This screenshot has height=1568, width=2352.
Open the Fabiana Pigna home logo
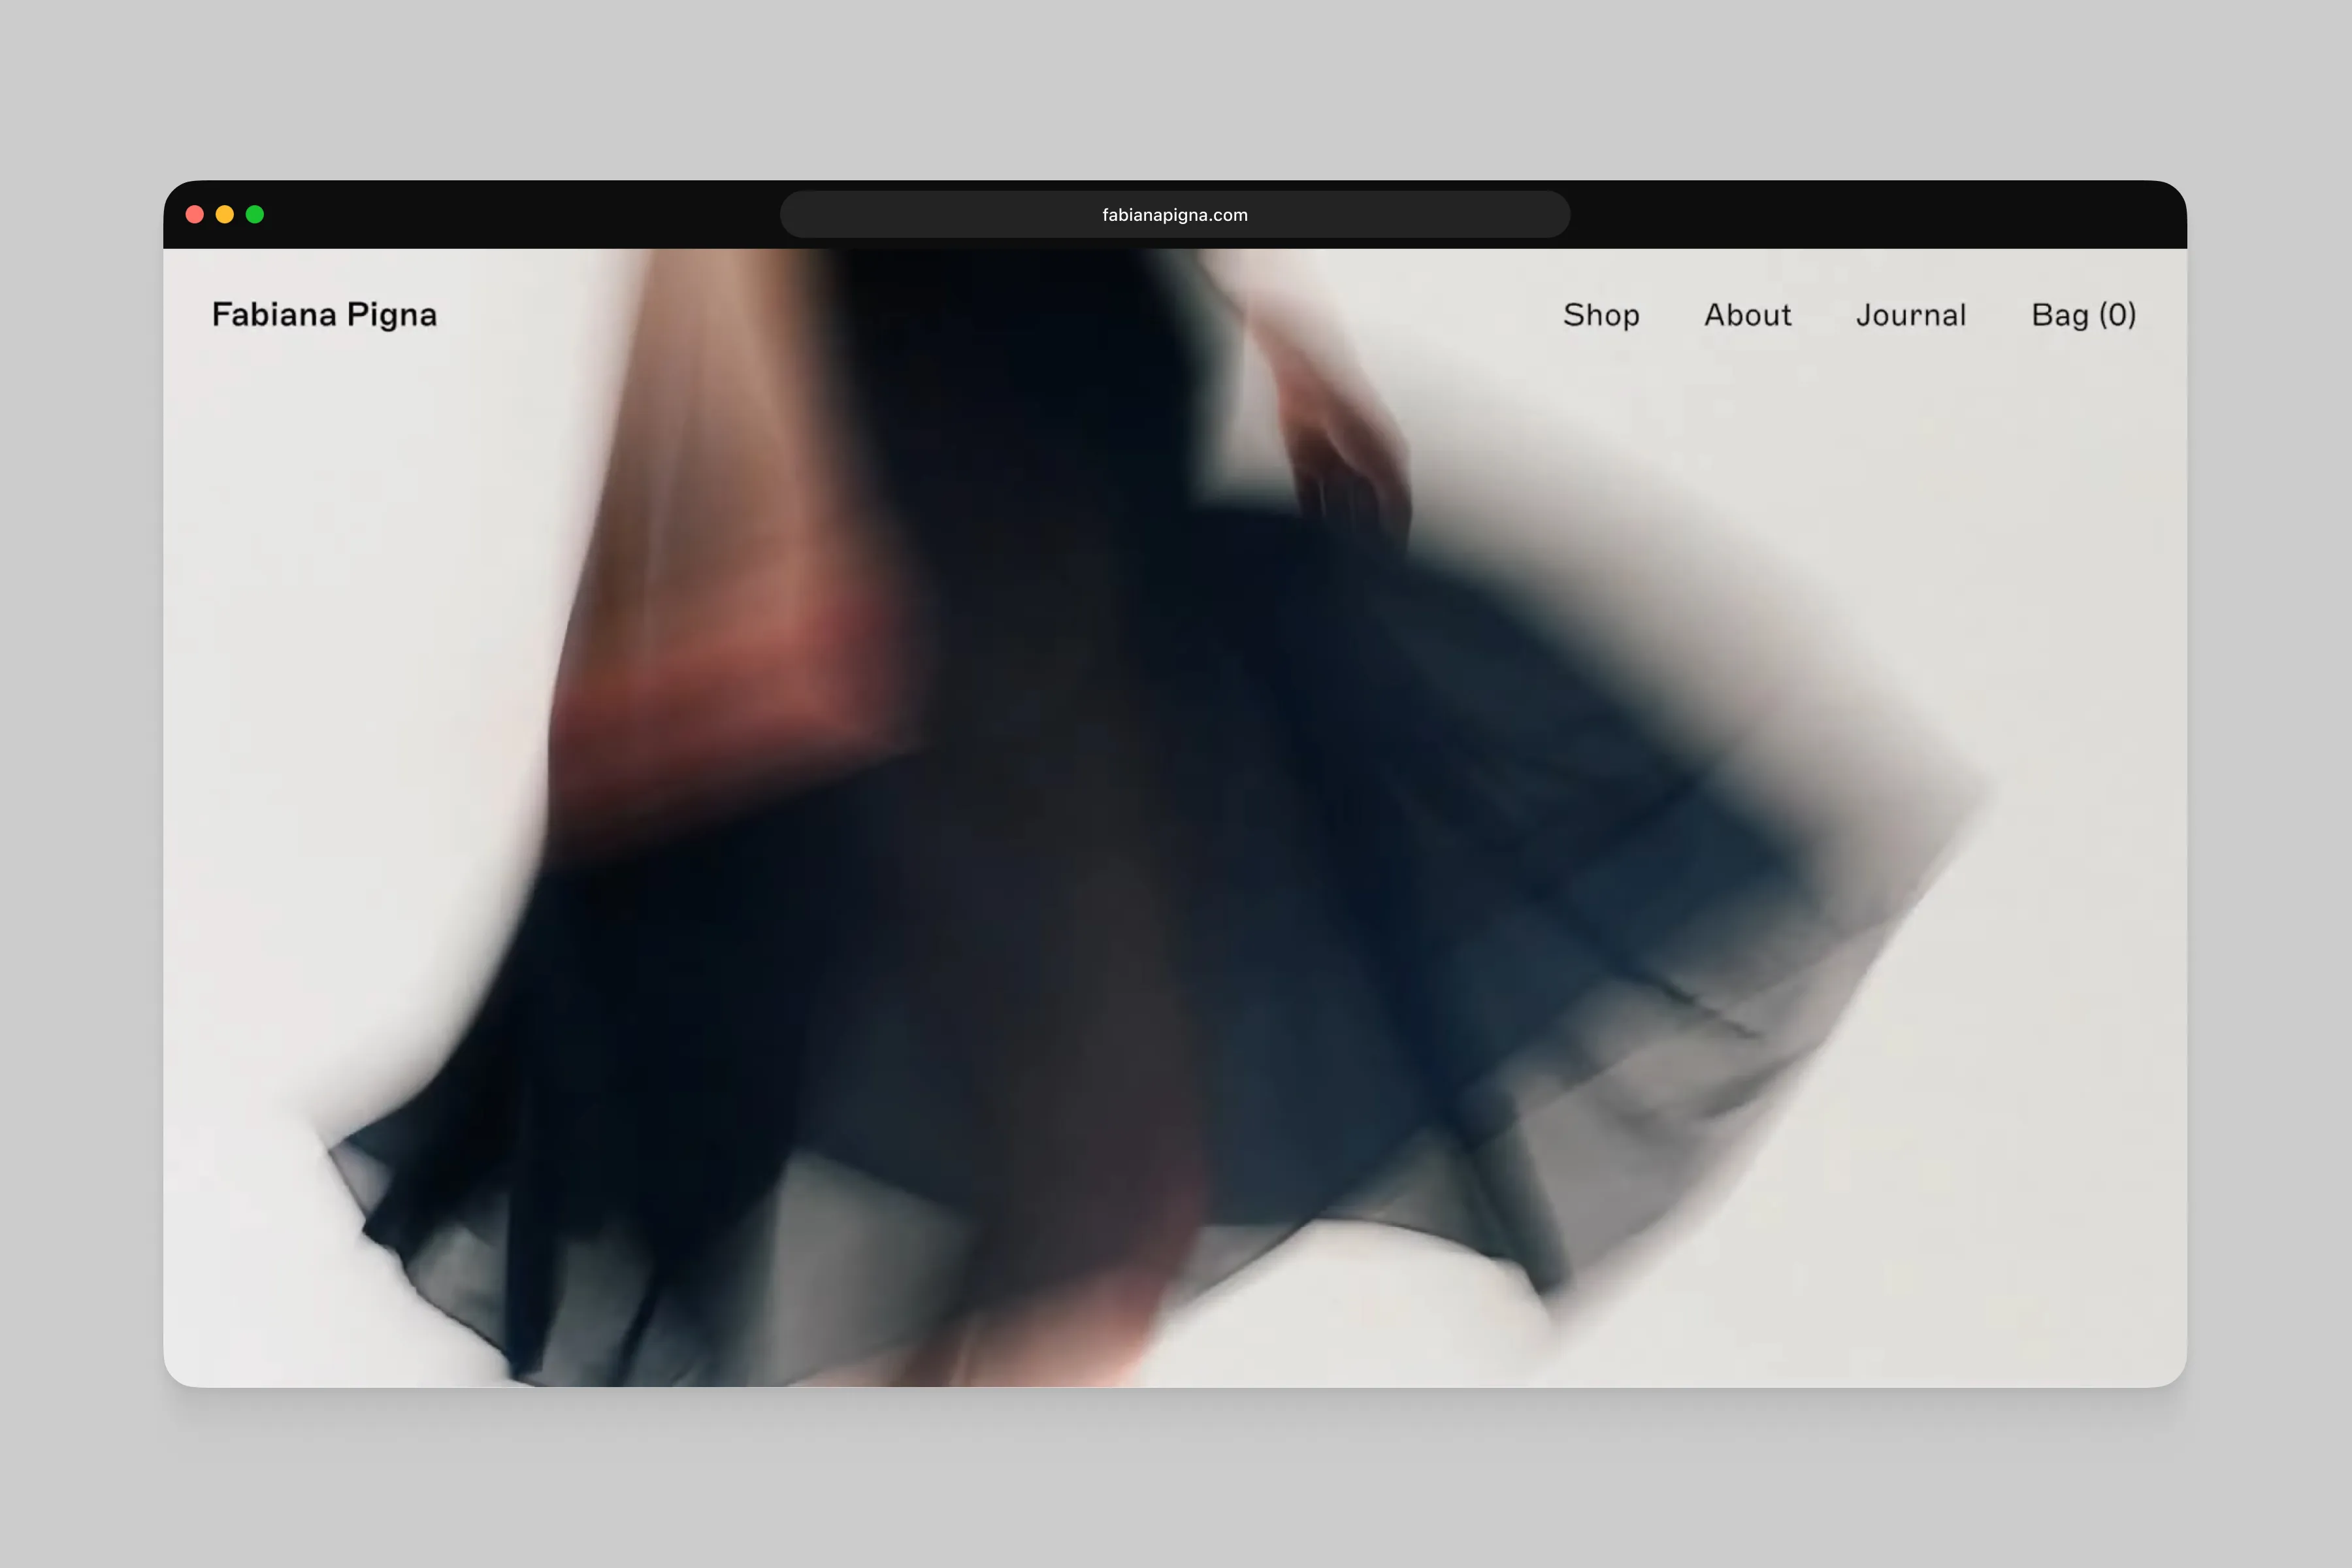(x=324, y=314)
